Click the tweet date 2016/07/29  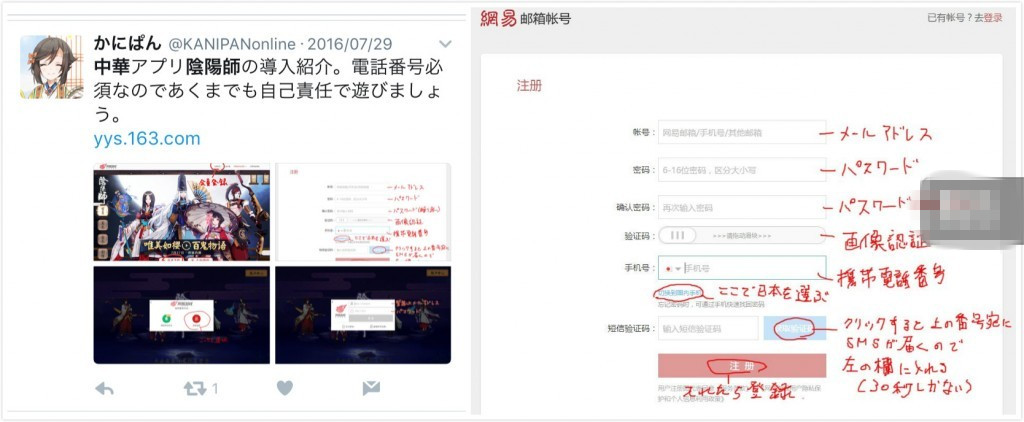349,44
